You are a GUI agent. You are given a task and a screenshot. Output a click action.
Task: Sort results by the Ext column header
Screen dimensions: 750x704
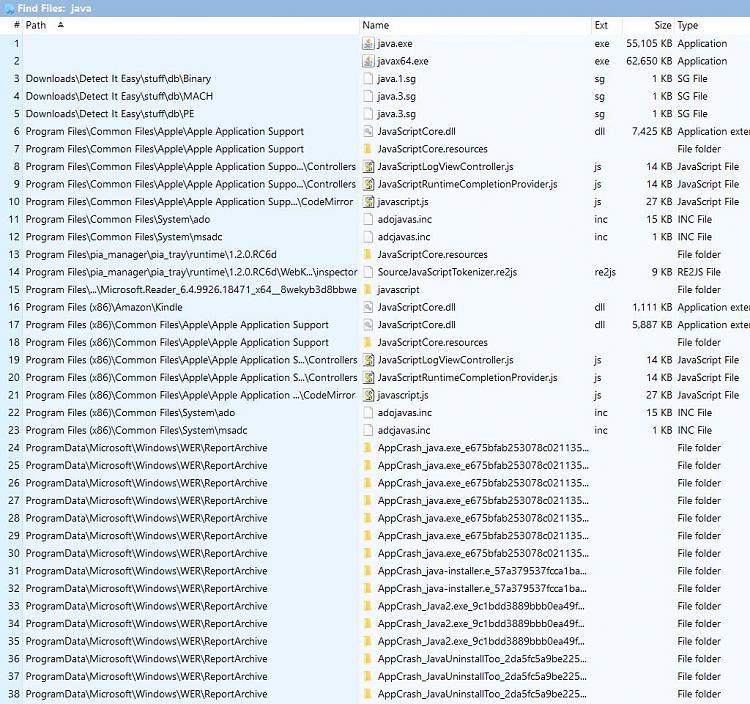(601, 25)
